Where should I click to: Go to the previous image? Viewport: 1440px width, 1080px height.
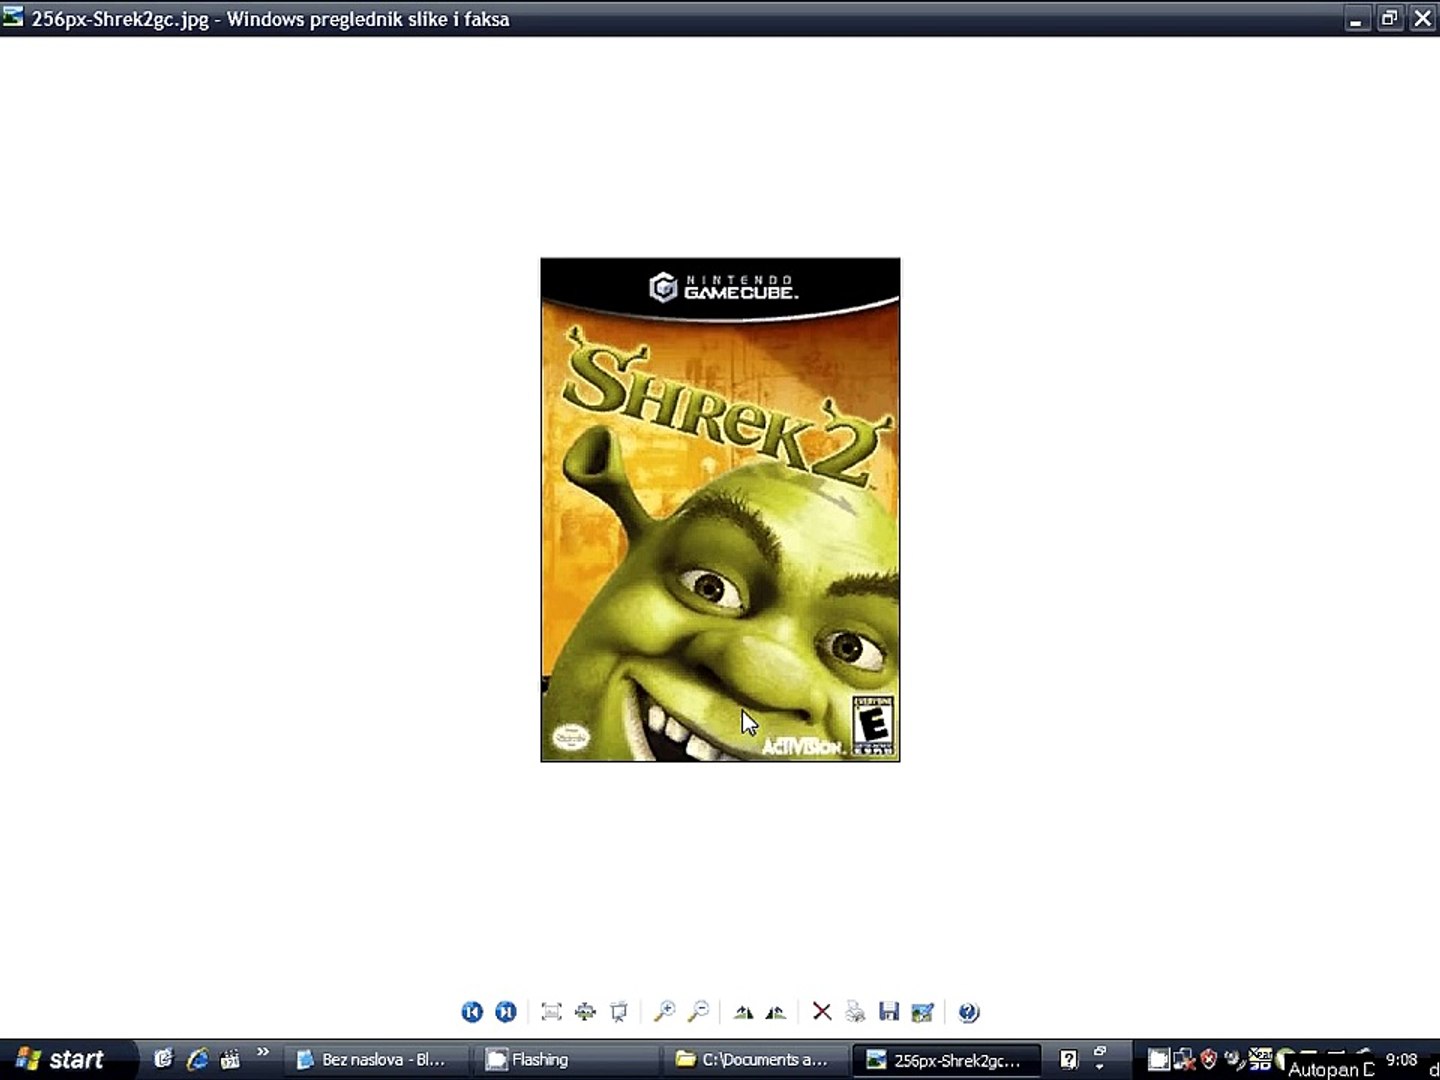coord(472,1012)
